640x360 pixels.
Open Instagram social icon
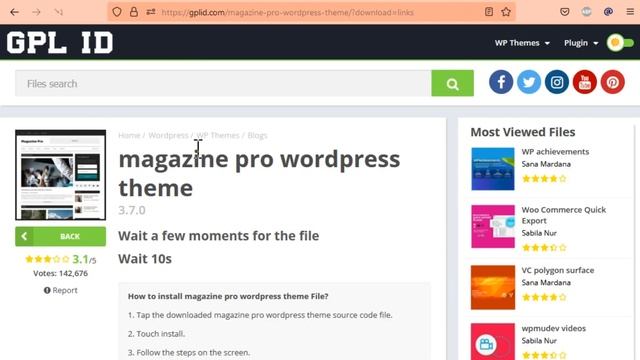(557, 82)
